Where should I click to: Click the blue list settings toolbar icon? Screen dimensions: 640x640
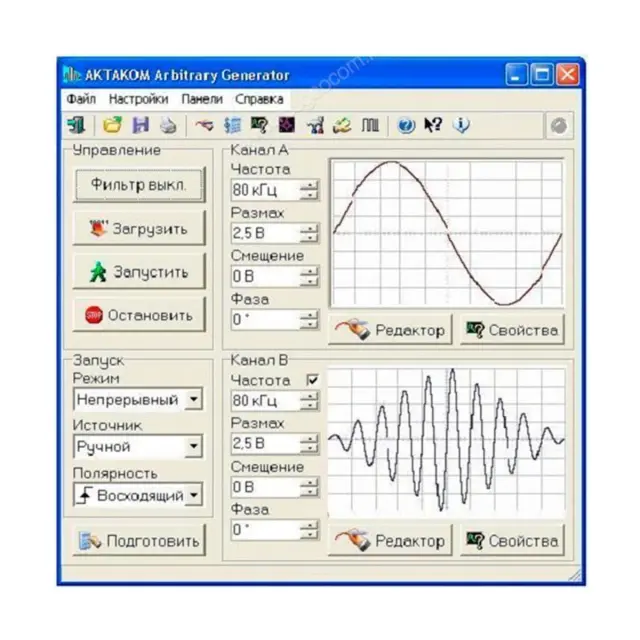pyautogui.click(x=232, y=125)
